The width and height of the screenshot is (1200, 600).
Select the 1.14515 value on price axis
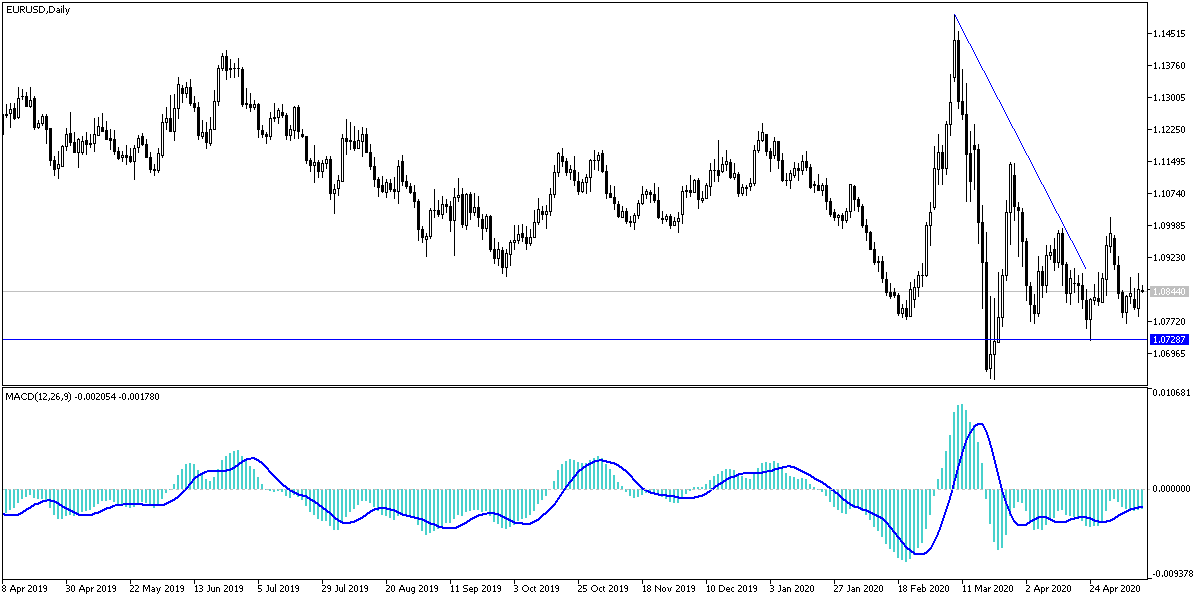point(1168,31)
